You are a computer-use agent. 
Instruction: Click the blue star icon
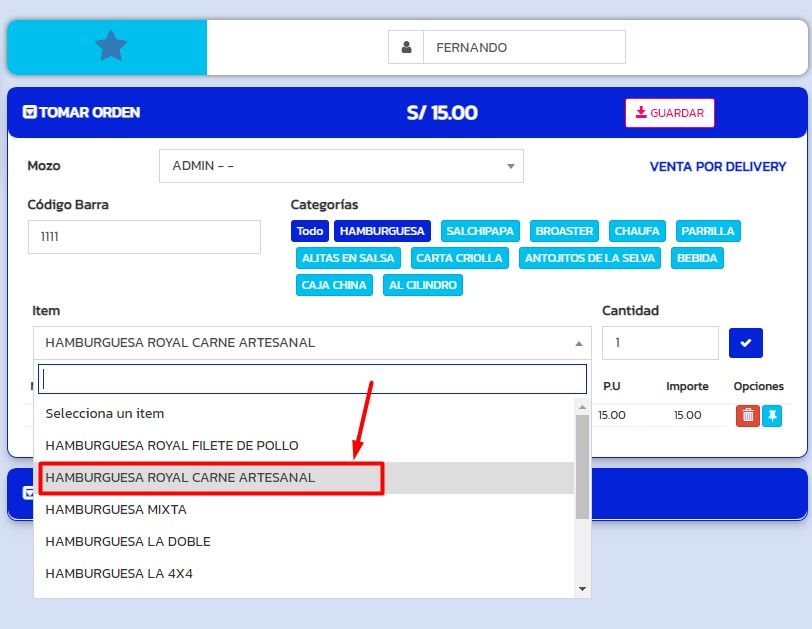(x=110, y=46)
